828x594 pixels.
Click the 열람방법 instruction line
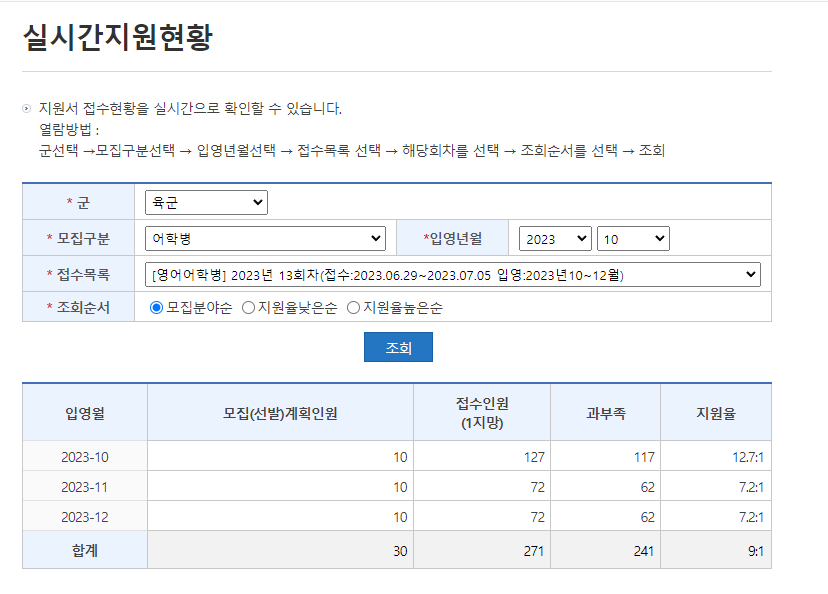(69, 129)
